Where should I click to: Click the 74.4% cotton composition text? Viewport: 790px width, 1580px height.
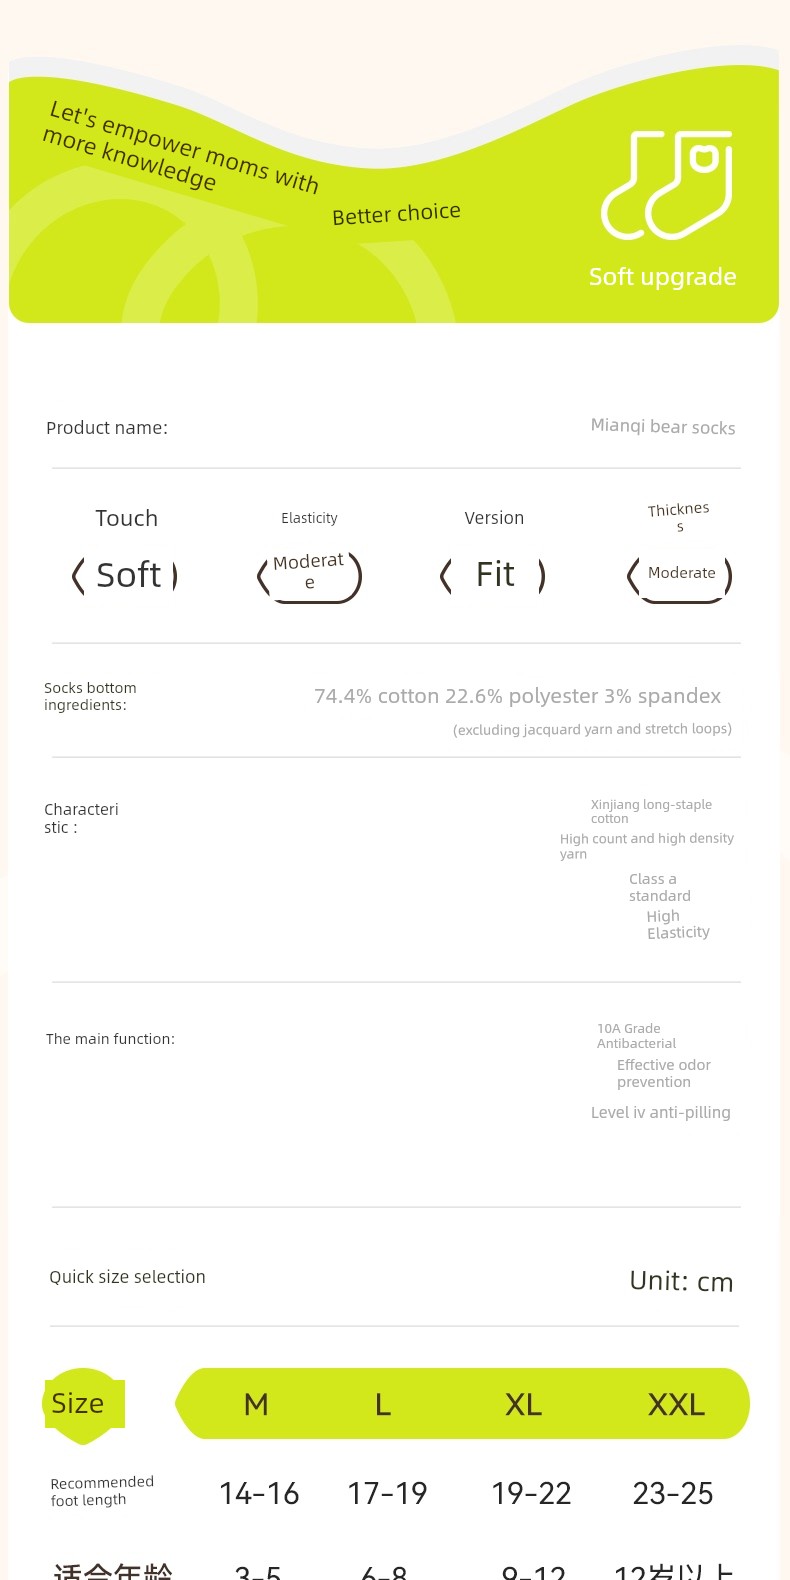[x=517, y=696]
